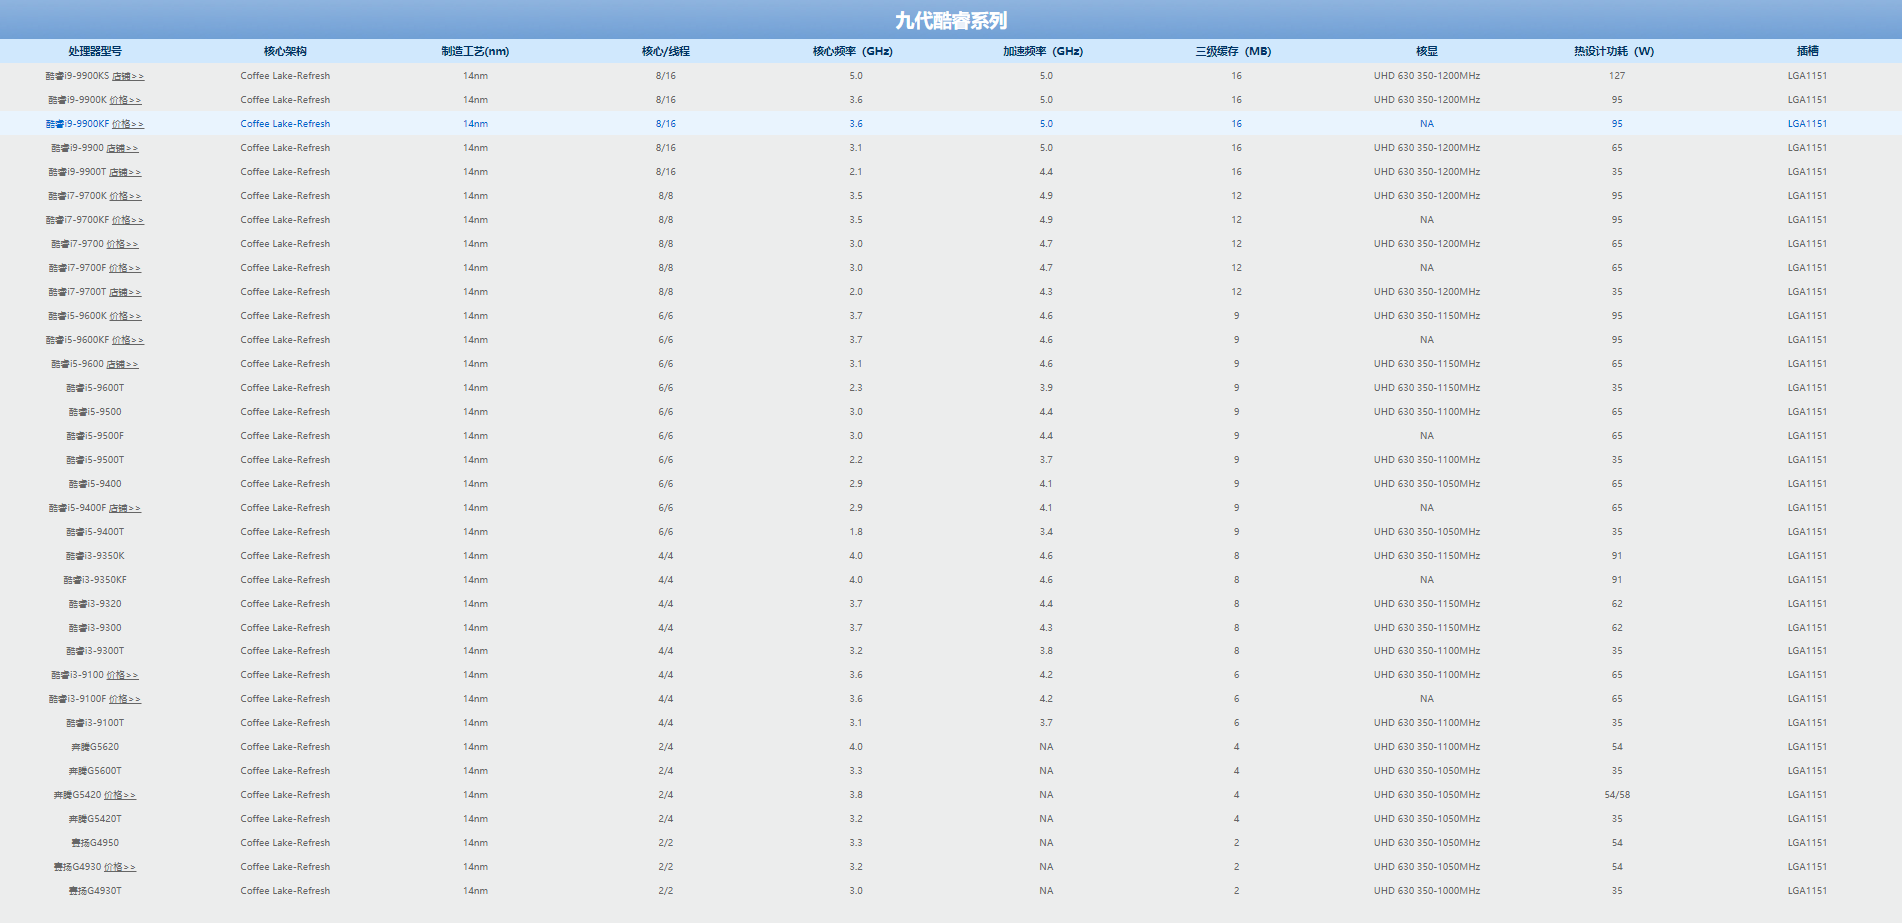1902x923 pixels.
Task: Click the 91 TDP value in i3-9350K row
Action: [1617, 556]
